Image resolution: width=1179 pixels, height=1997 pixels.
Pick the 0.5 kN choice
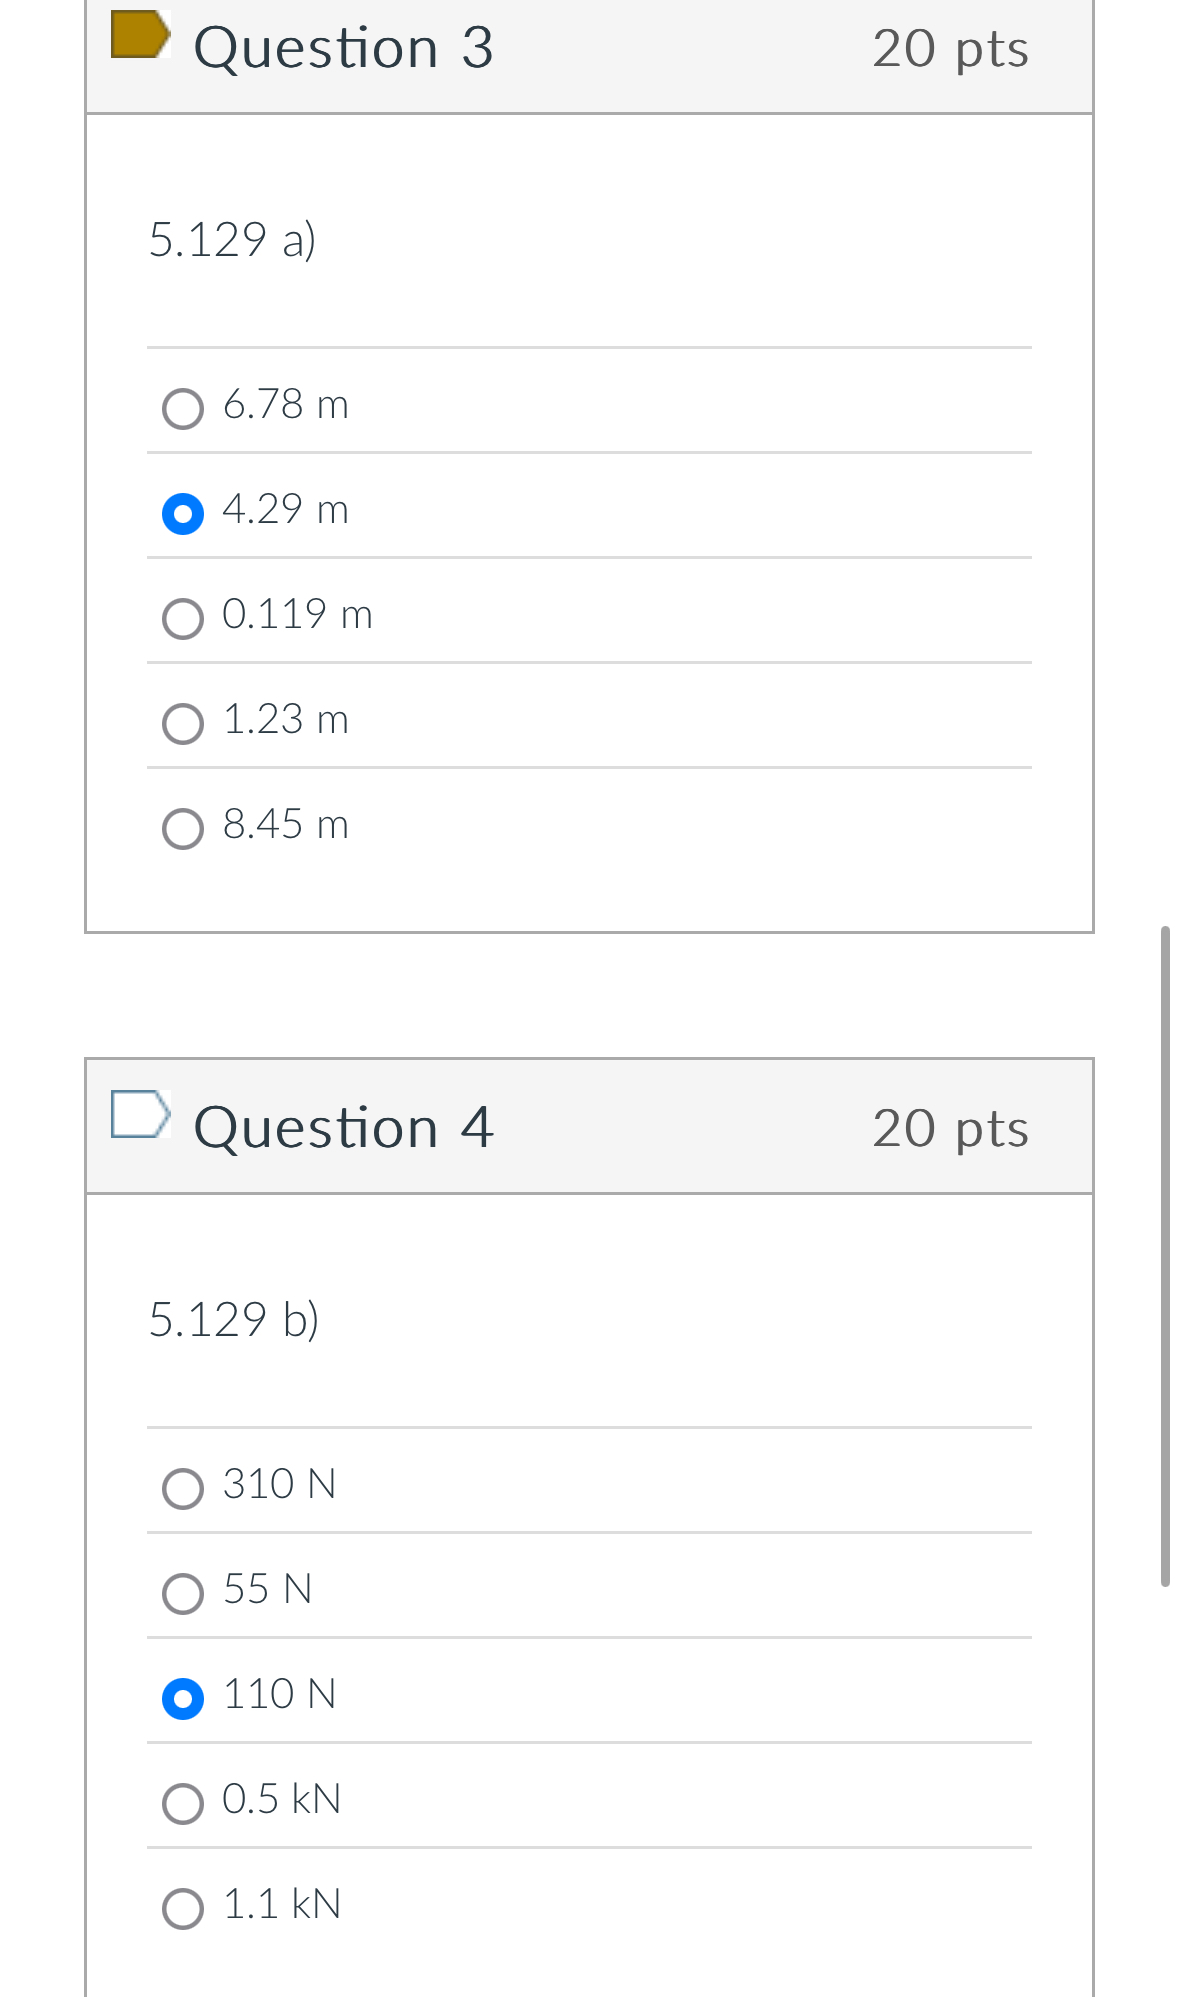click(x=182, y=1801)
